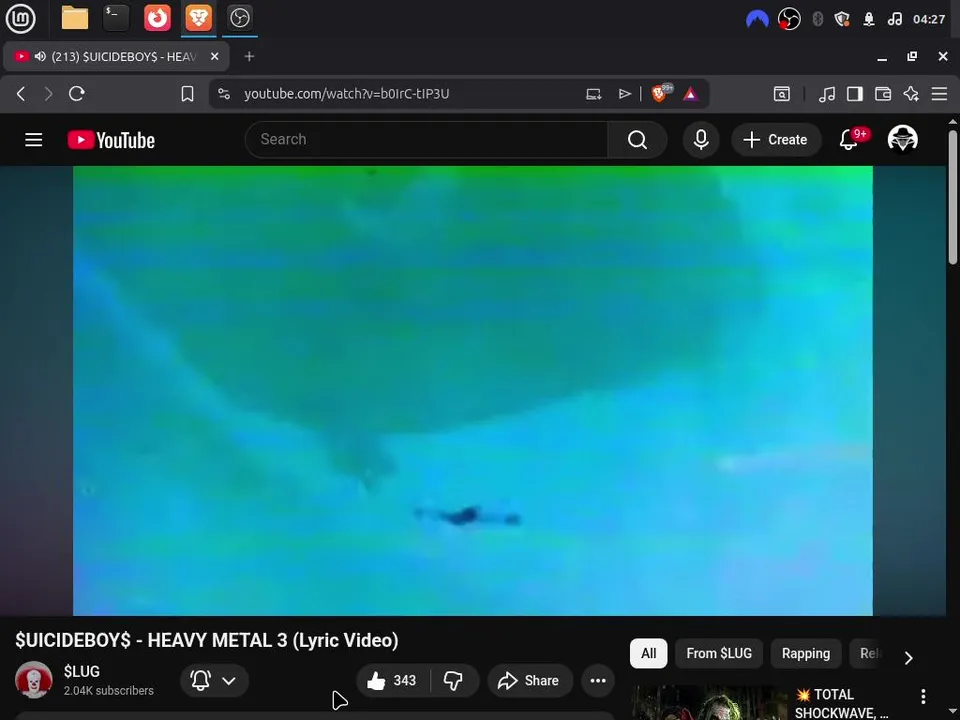
Task: Switch to the $UICIDEBOY$ YouTube tab
Action: [x=116, y=57]
